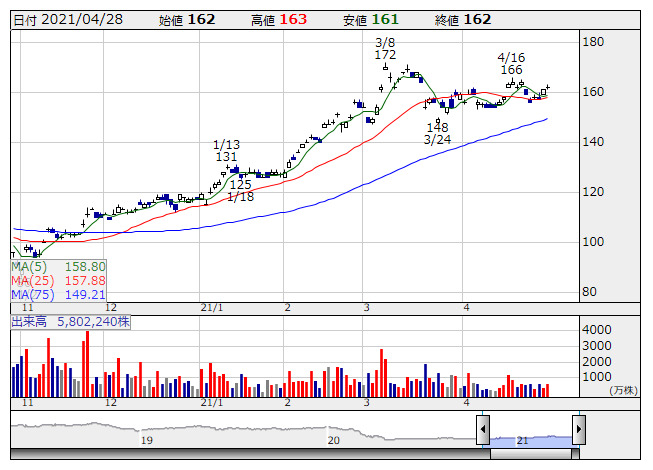The height and width of the screenshot is (470, 653).
Task: Click the left range handle arrow
Action: tap(483, 431)
